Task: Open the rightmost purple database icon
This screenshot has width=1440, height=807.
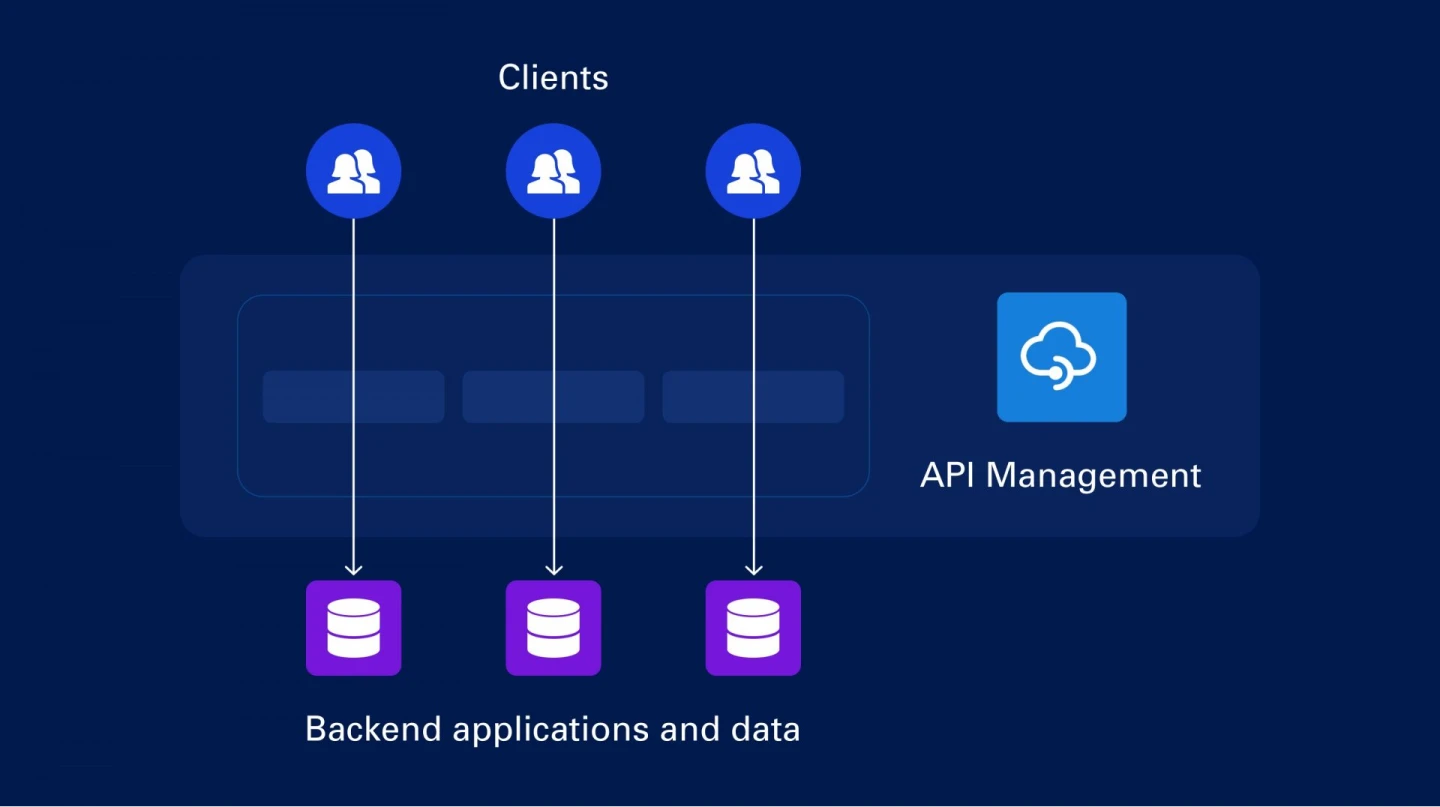Action: coord(753,628)
